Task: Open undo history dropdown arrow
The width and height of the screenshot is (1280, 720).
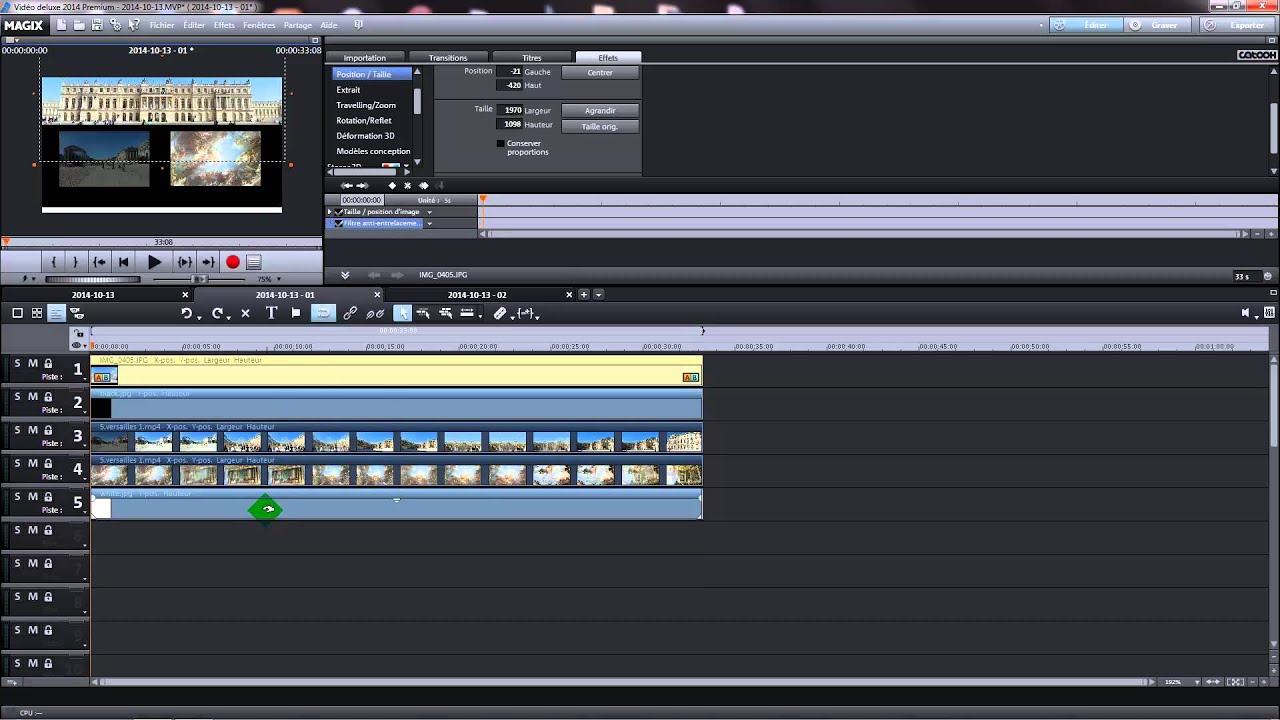Action: [x=199, y=316]
